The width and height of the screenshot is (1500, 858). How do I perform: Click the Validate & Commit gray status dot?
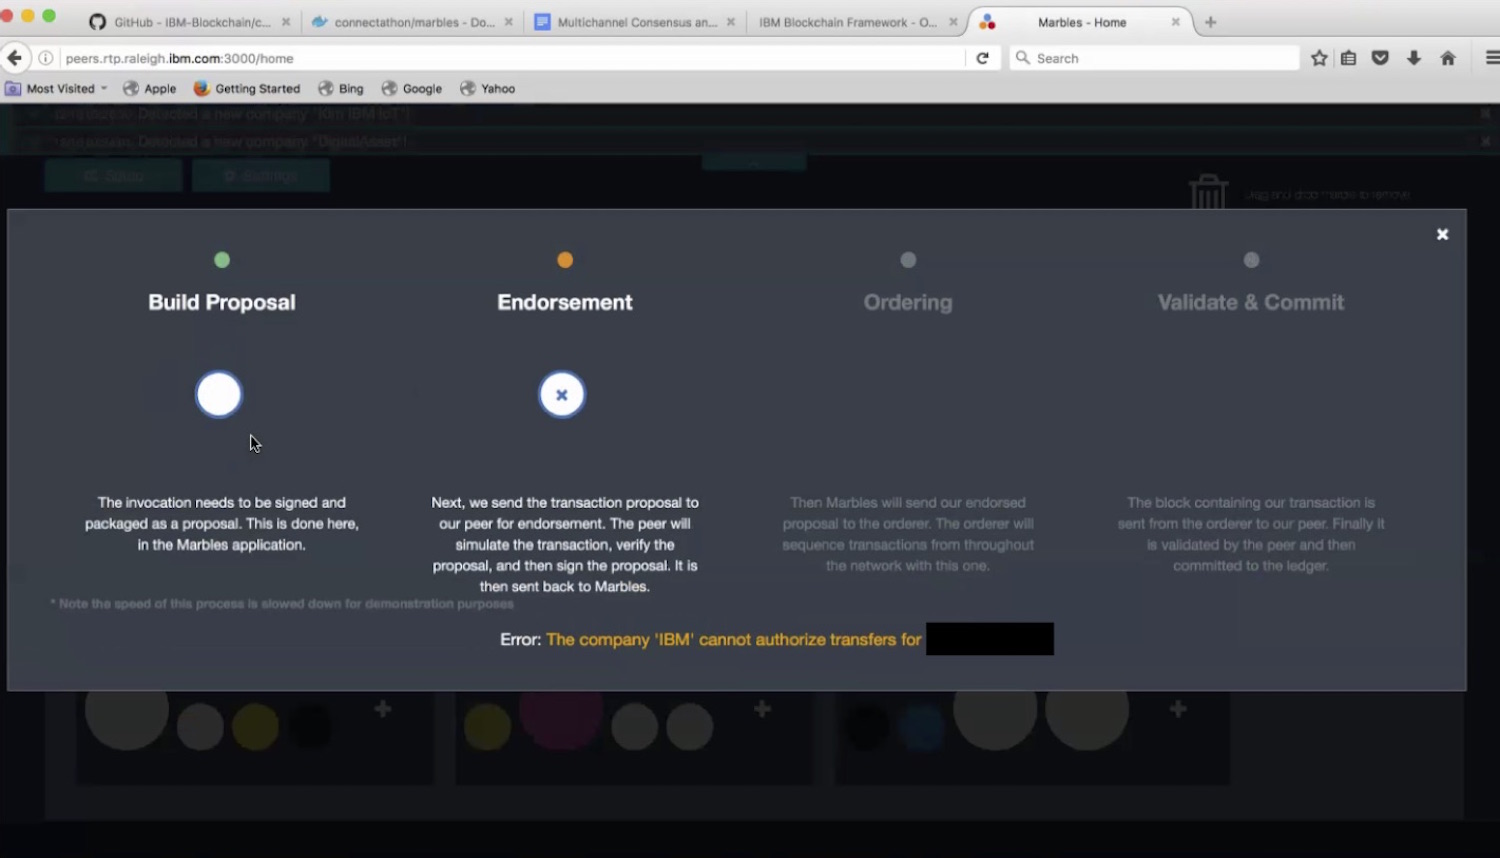1251,260
